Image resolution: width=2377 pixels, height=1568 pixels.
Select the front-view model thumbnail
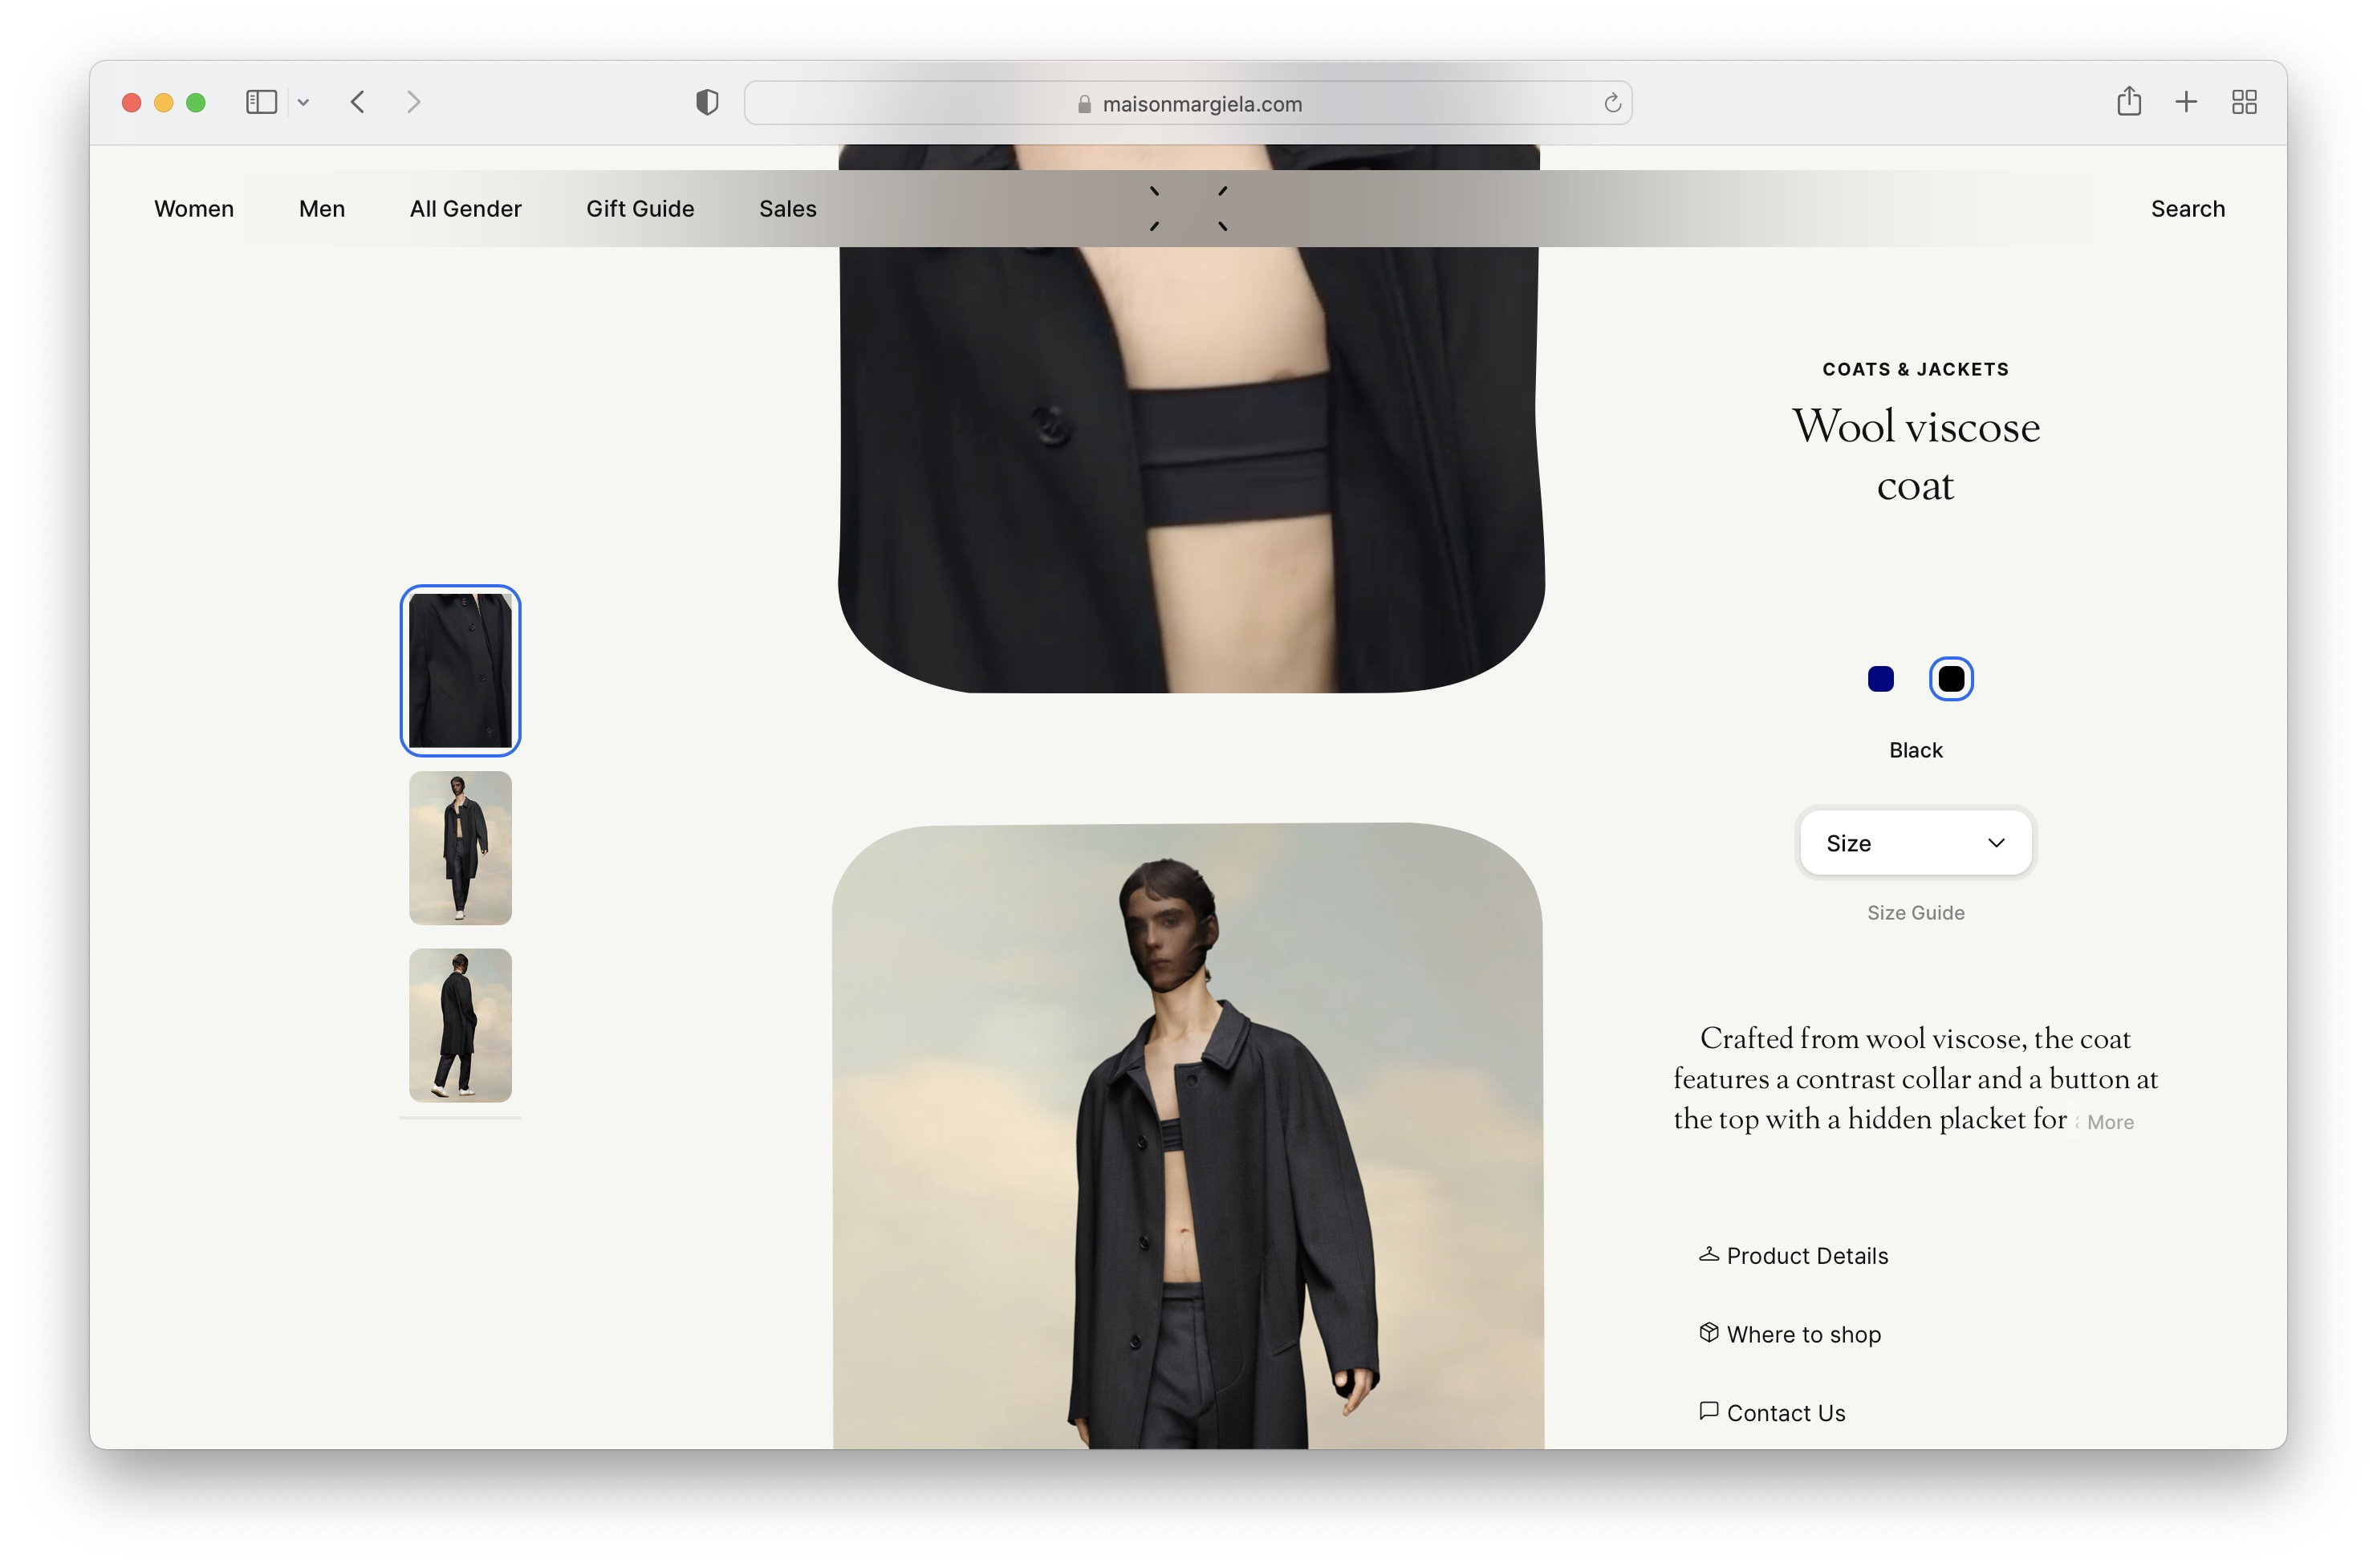[x=460, y=848]
